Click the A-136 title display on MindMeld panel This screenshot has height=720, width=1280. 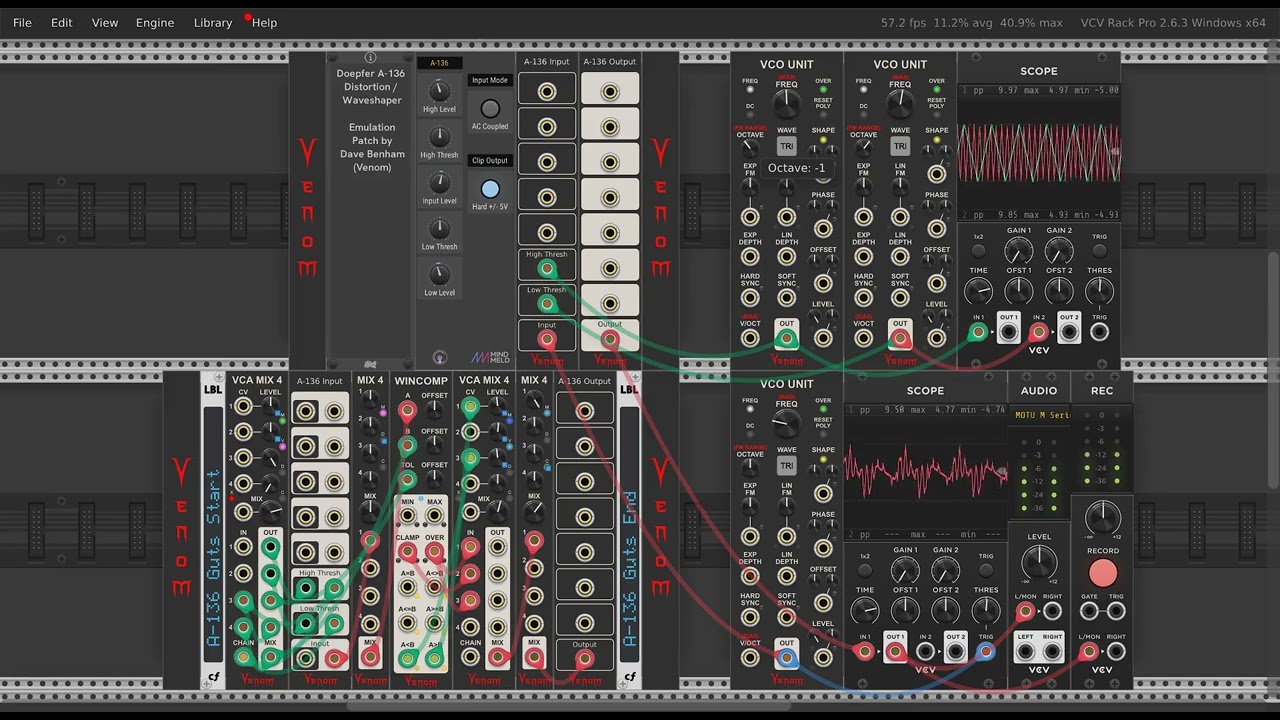[439, 63]
